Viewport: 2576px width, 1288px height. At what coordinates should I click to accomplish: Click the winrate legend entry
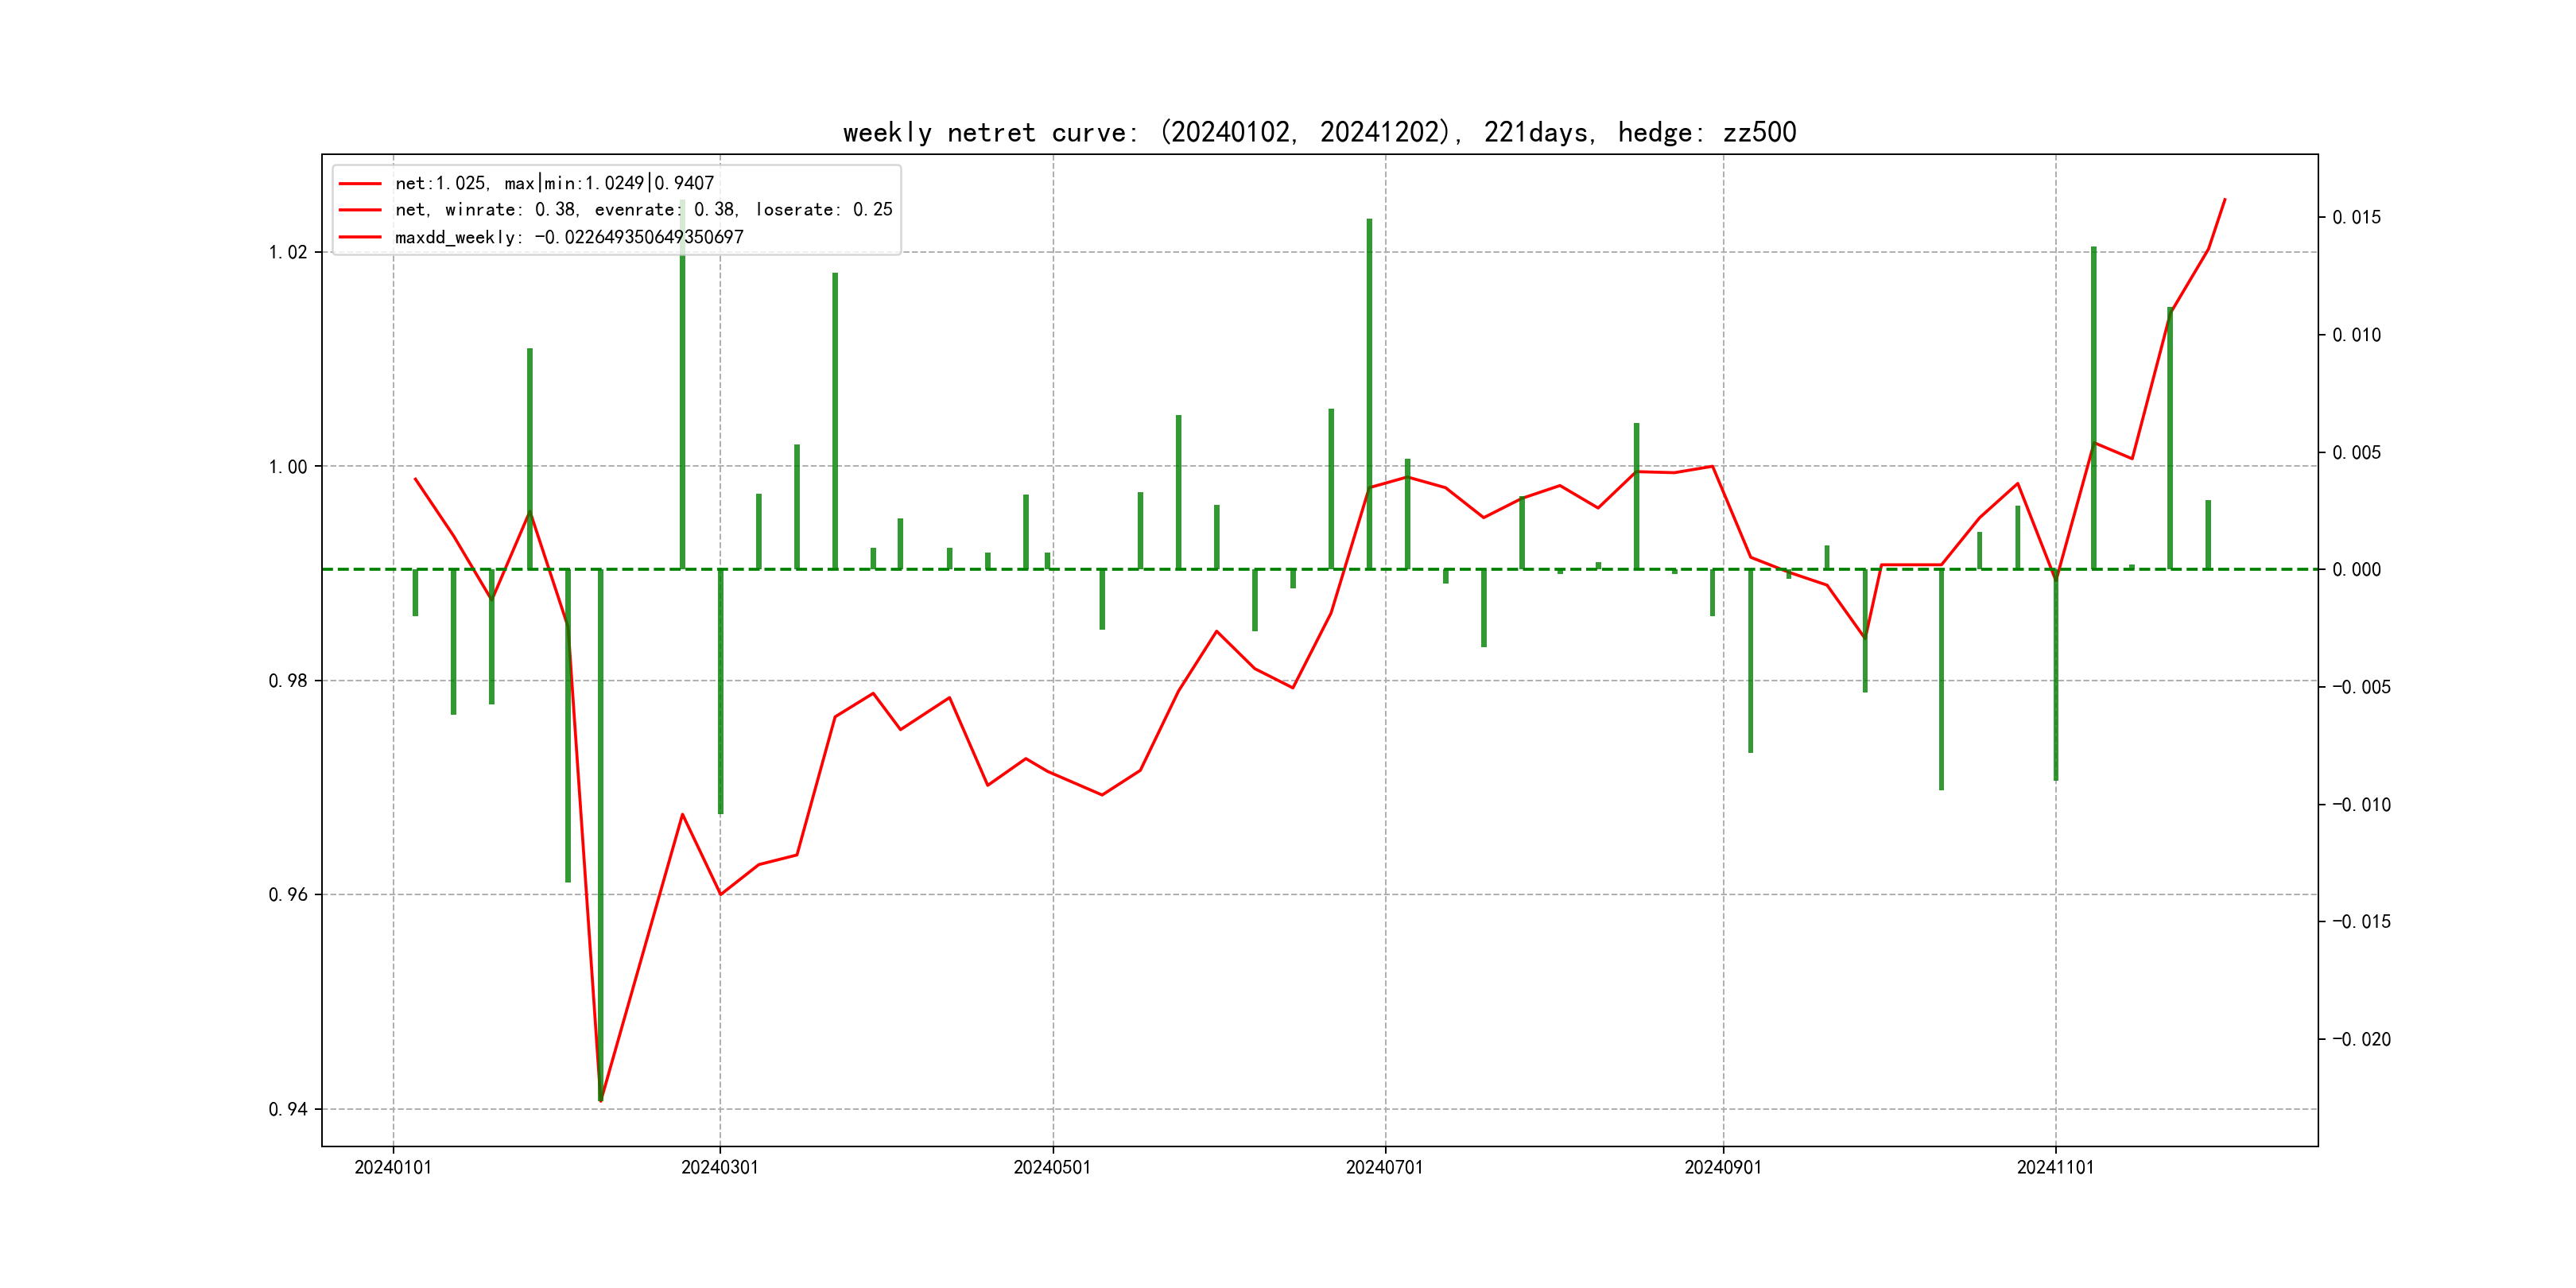pos(643,210)
